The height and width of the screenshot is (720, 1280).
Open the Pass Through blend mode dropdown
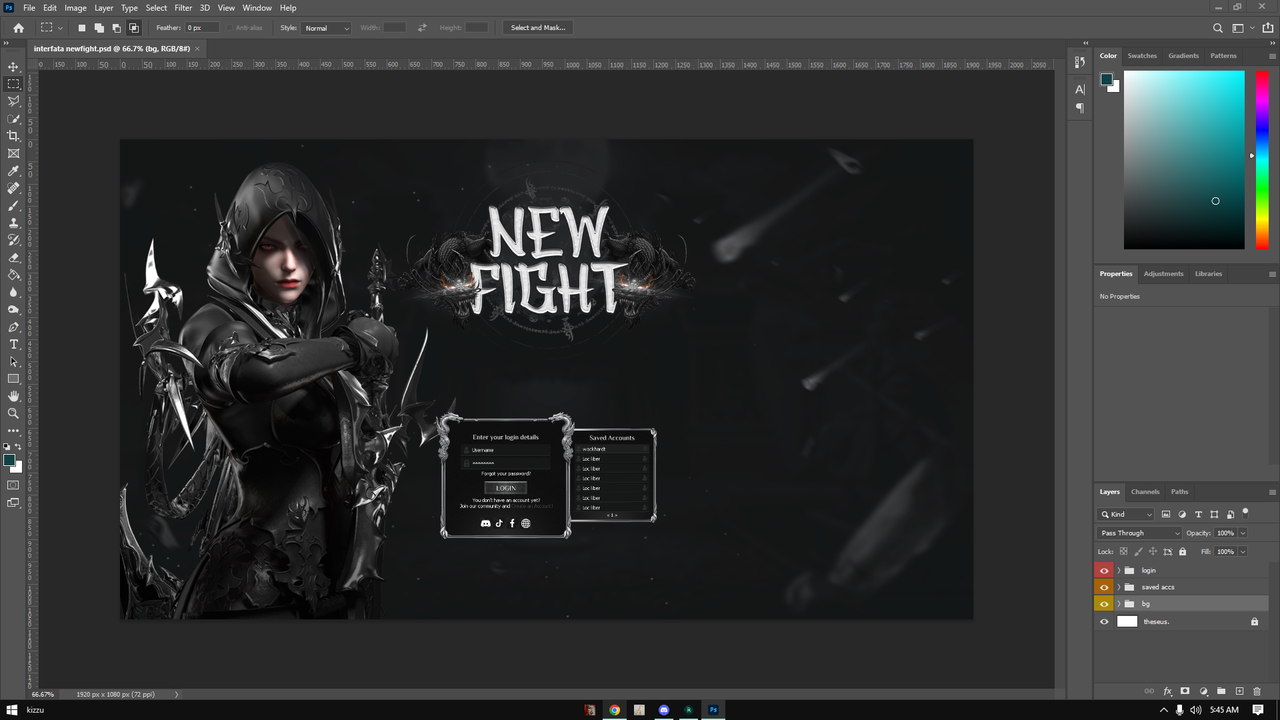[1139, 533]
